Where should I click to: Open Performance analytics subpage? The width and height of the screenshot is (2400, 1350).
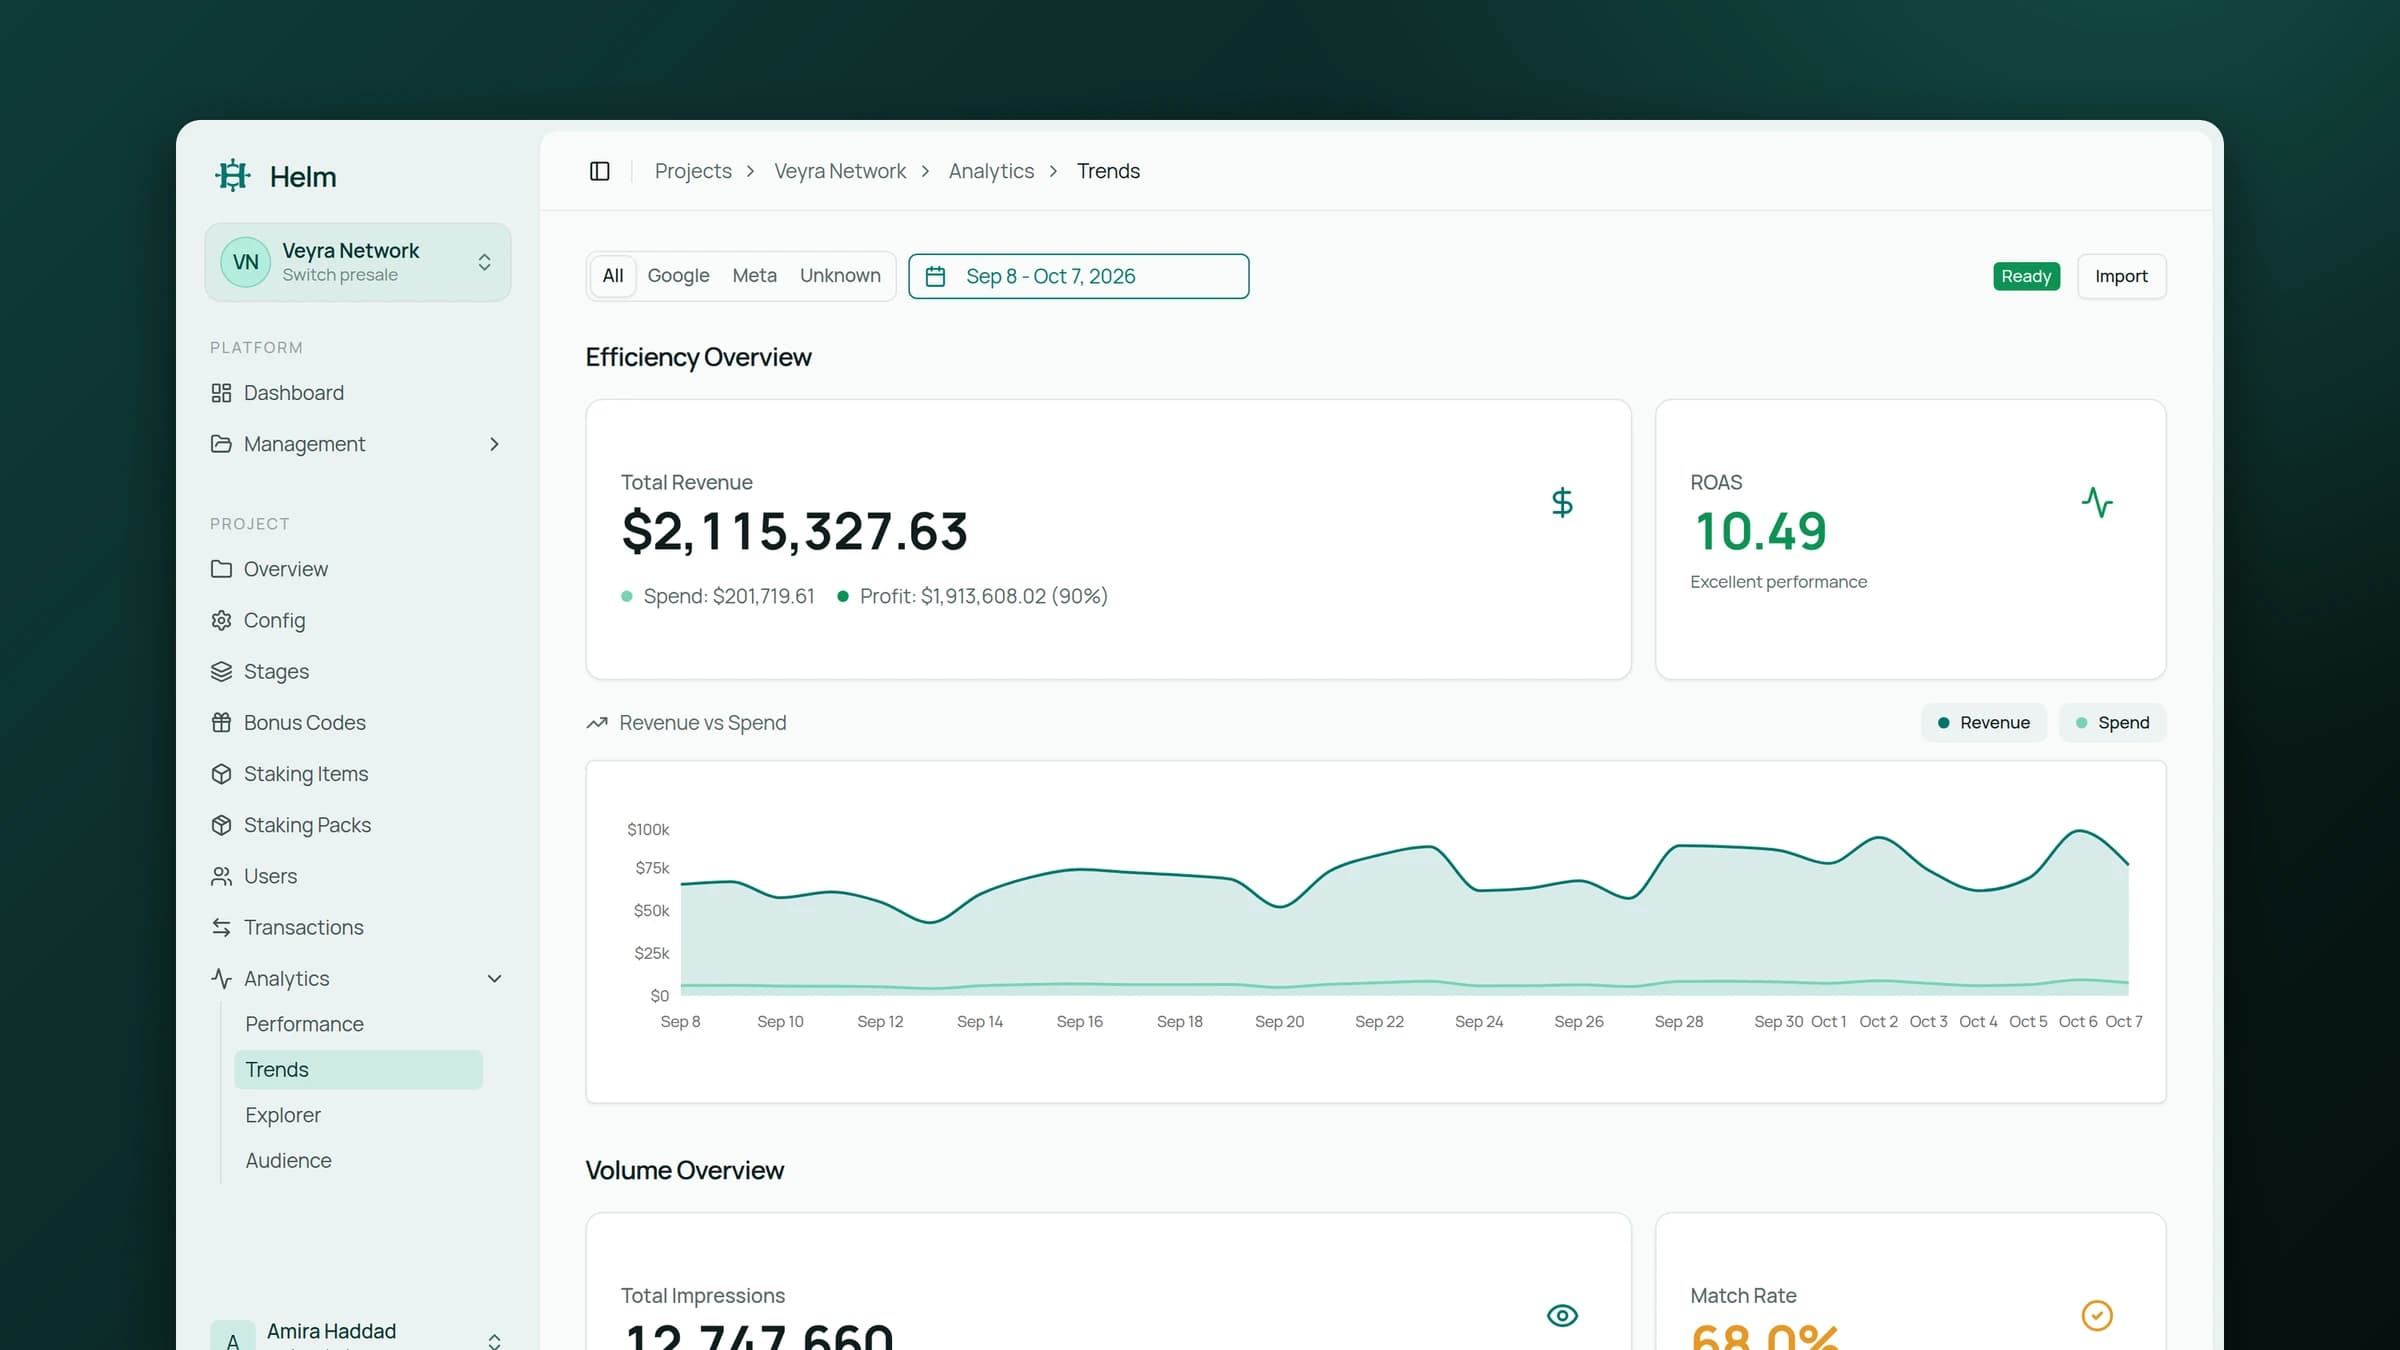point(358,1024)
